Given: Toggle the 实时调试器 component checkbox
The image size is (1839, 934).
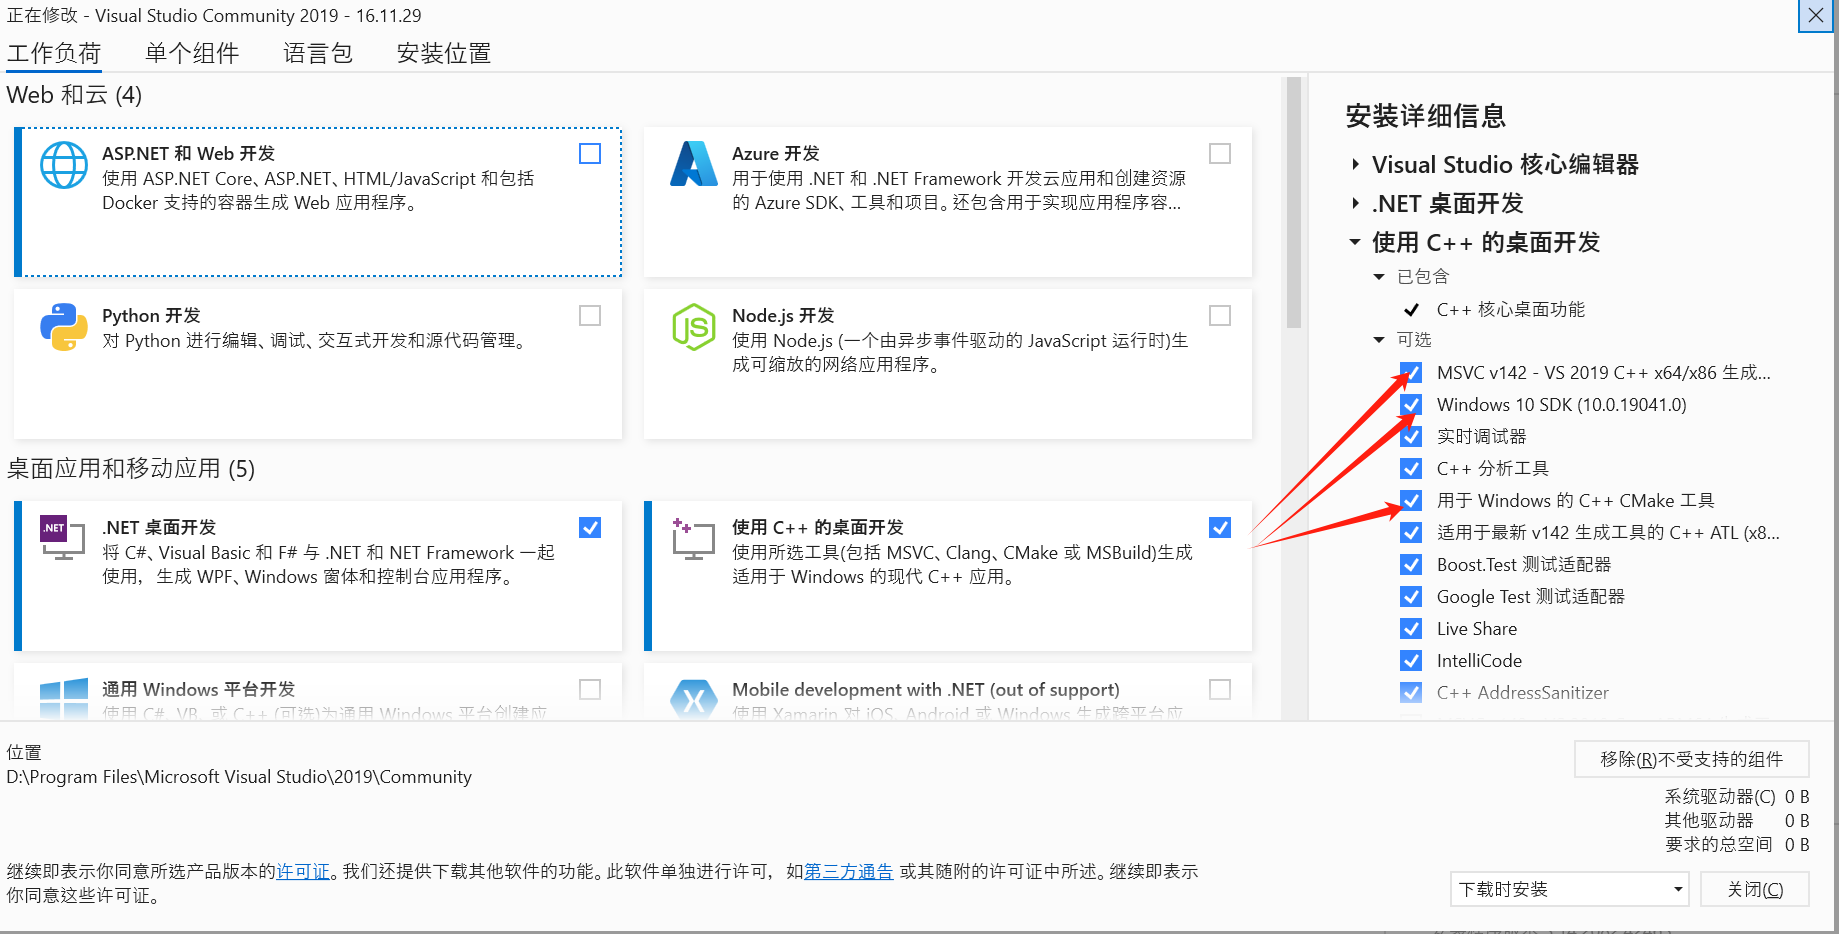Looking at the screenshot, I should (x=1411, y=437).
